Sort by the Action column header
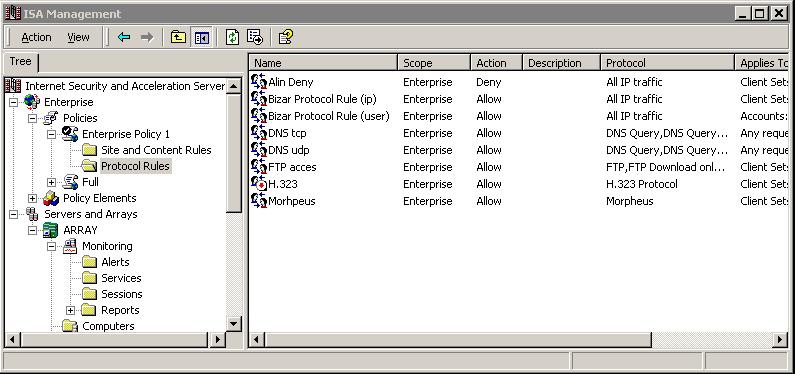The width and height of the screenshot is (795, 374). [x=496, y=63]
